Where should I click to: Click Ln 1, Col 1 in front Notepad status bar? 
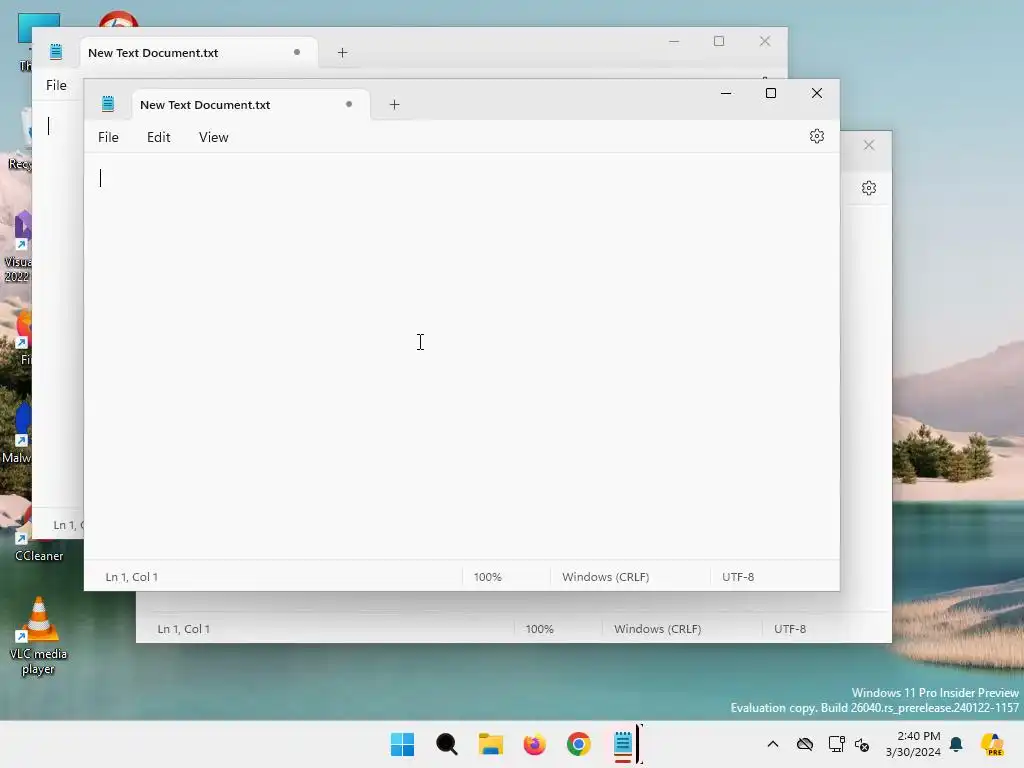pos(131,577)
